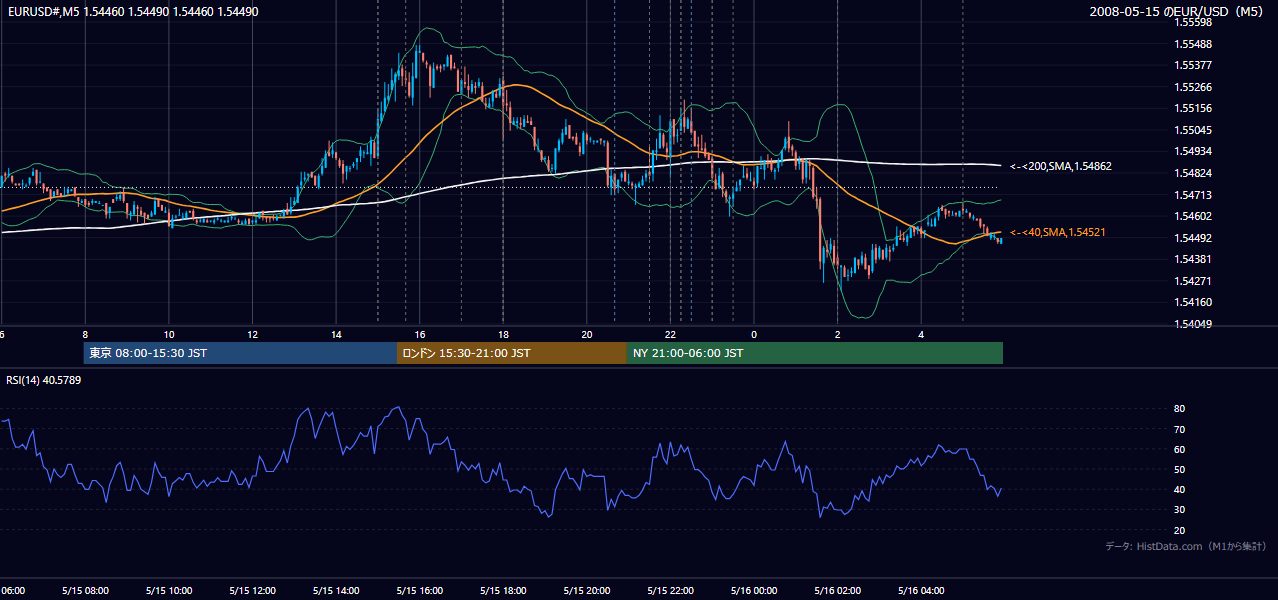The width and height of the screenshot is (1278, 600).
Task: Click price axis label 1.55045
Action: (x=1194, y=130)
